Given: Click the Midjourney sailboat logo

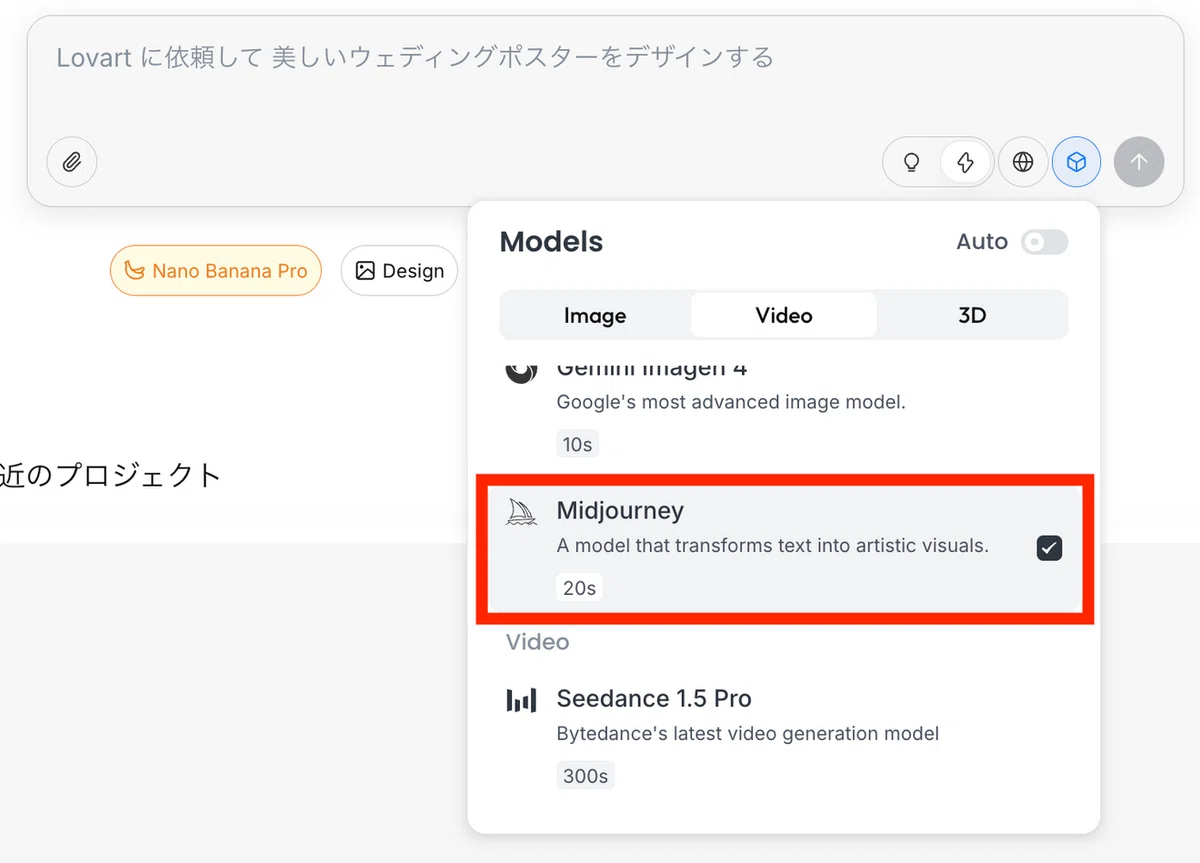Looking at the screenshot, I should [521, 512].
